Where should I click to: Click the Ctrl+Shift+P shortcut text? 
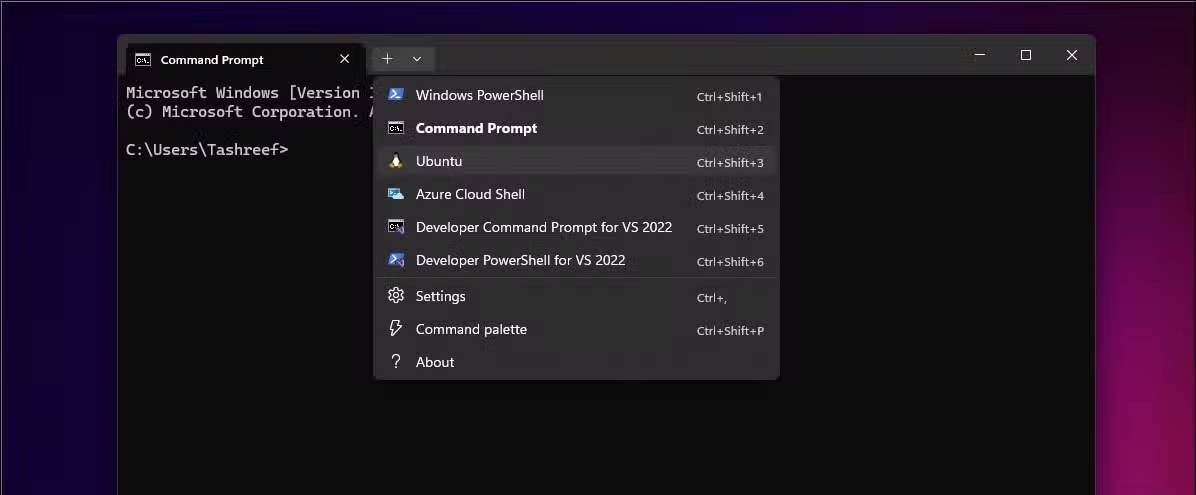(x=730, y=331)
